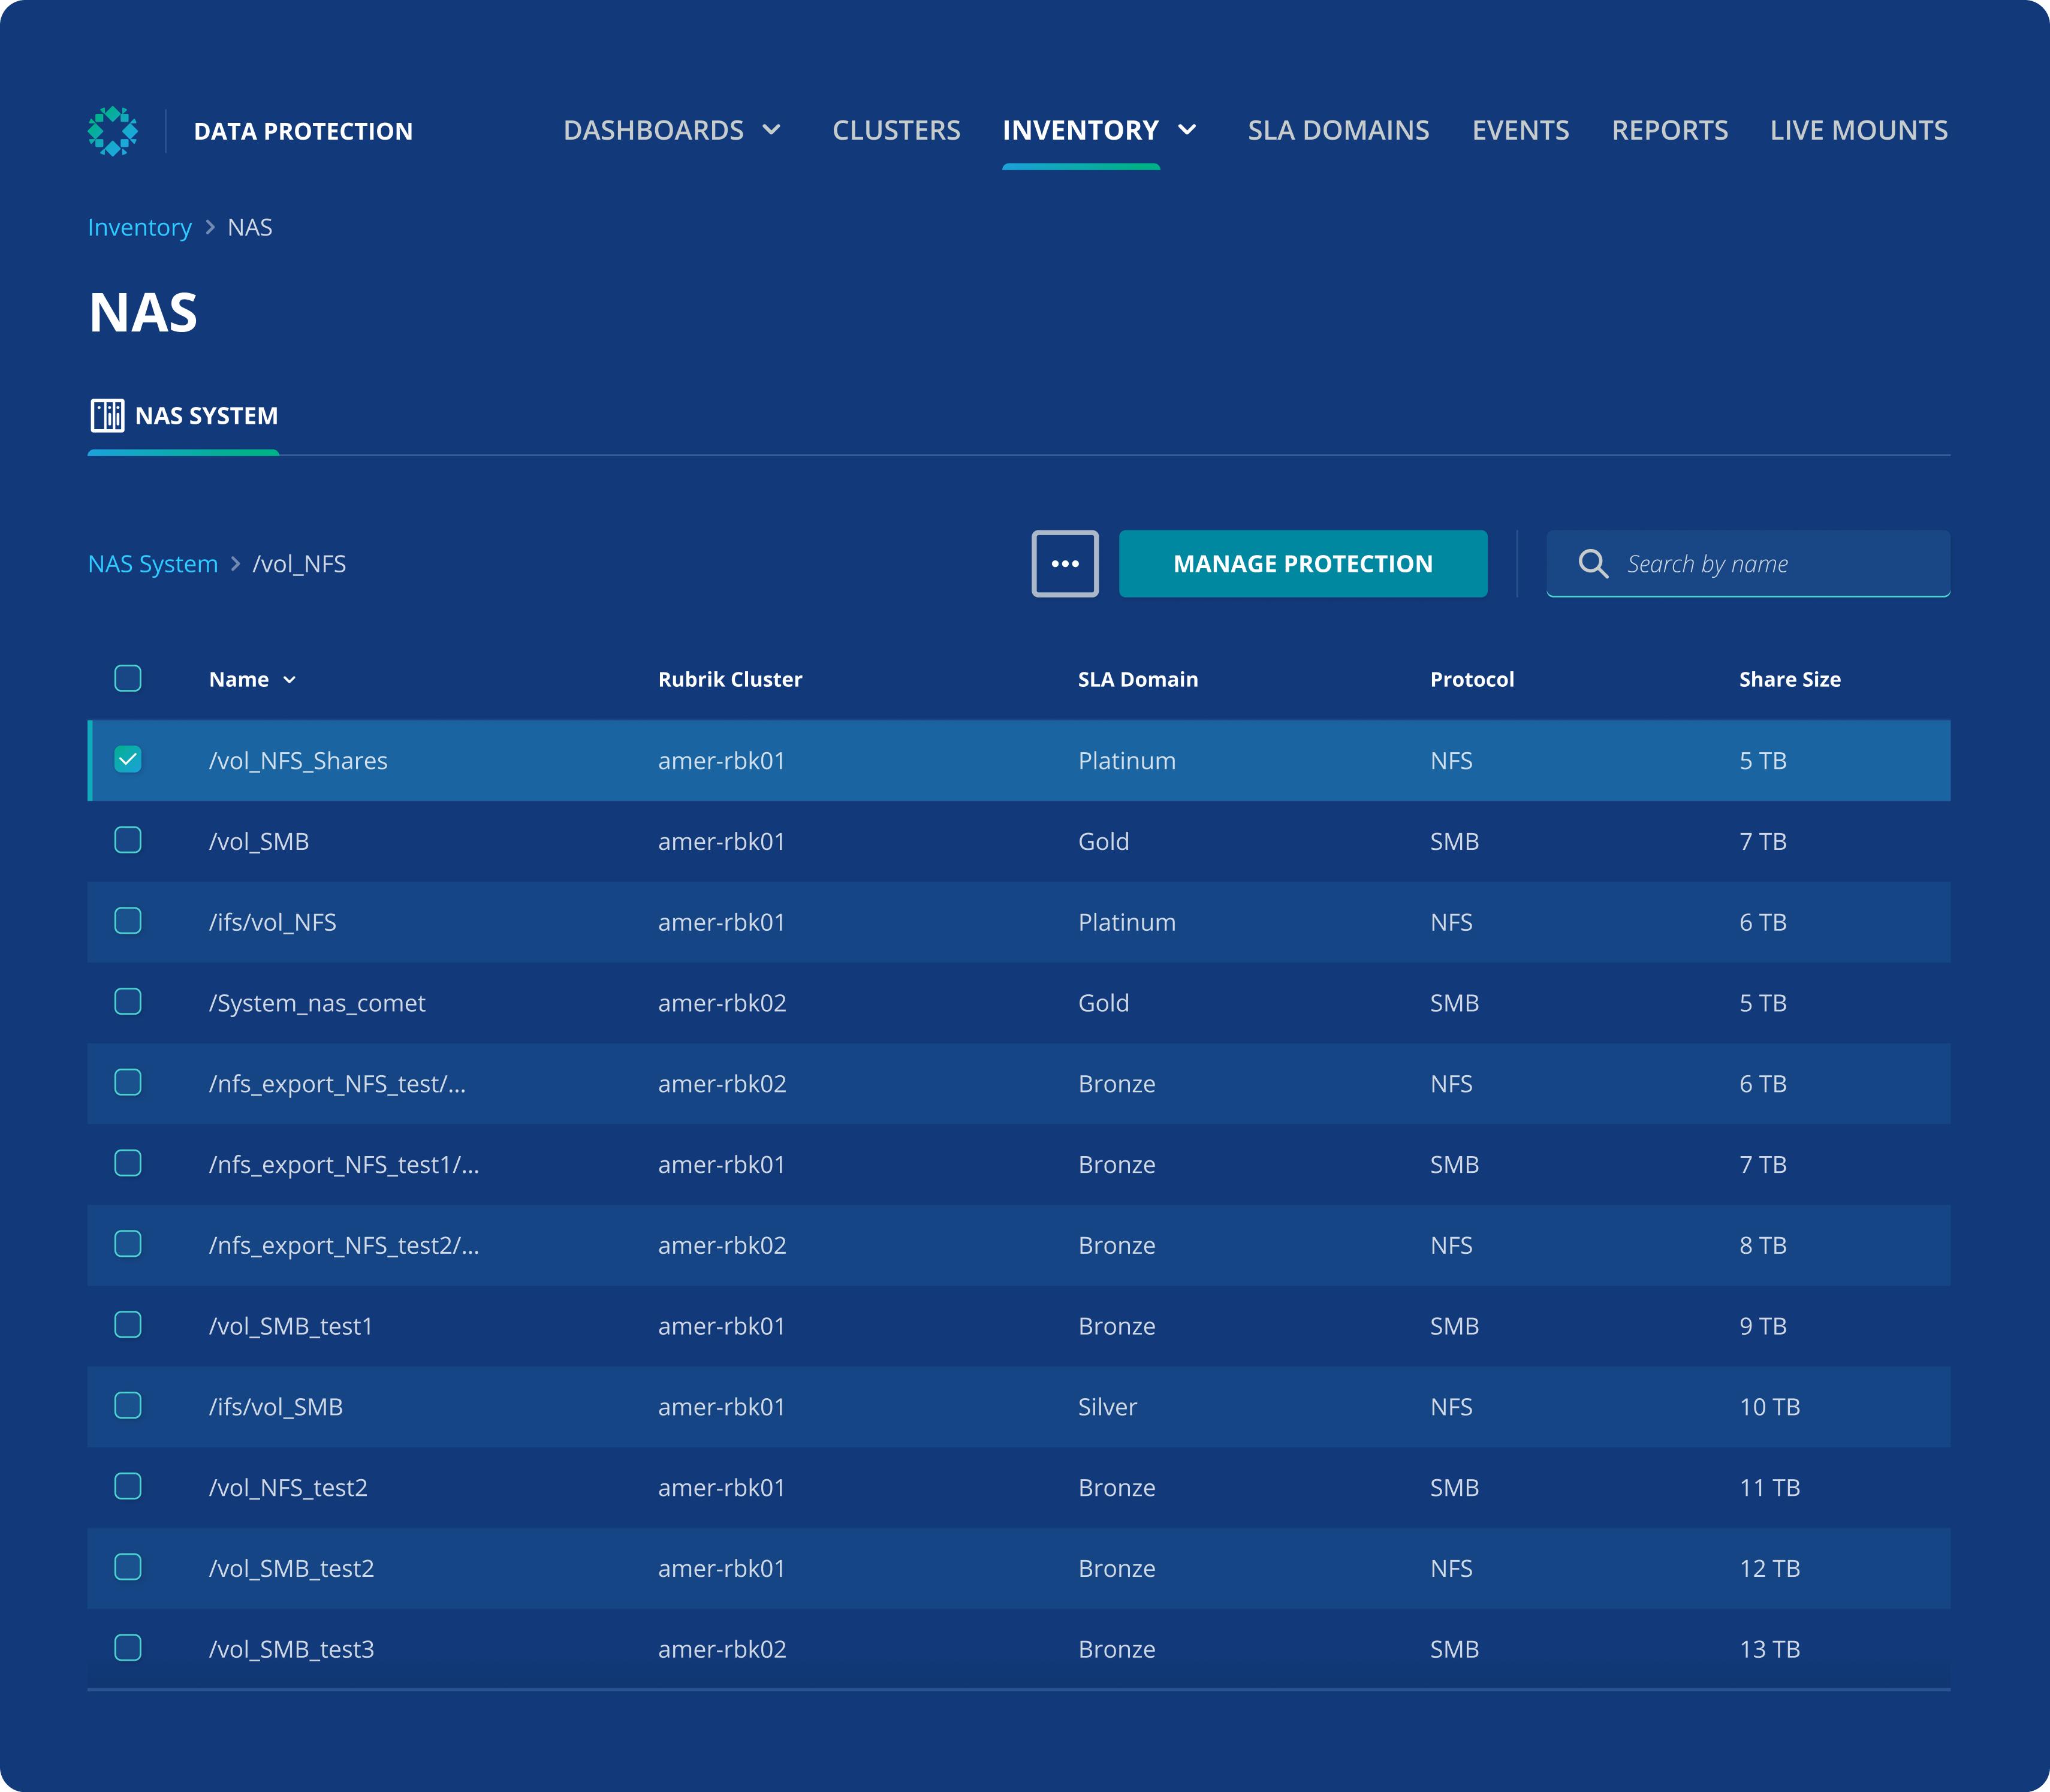Check the /nfs_export_NFS_test2/... row checkbox

128,1244
